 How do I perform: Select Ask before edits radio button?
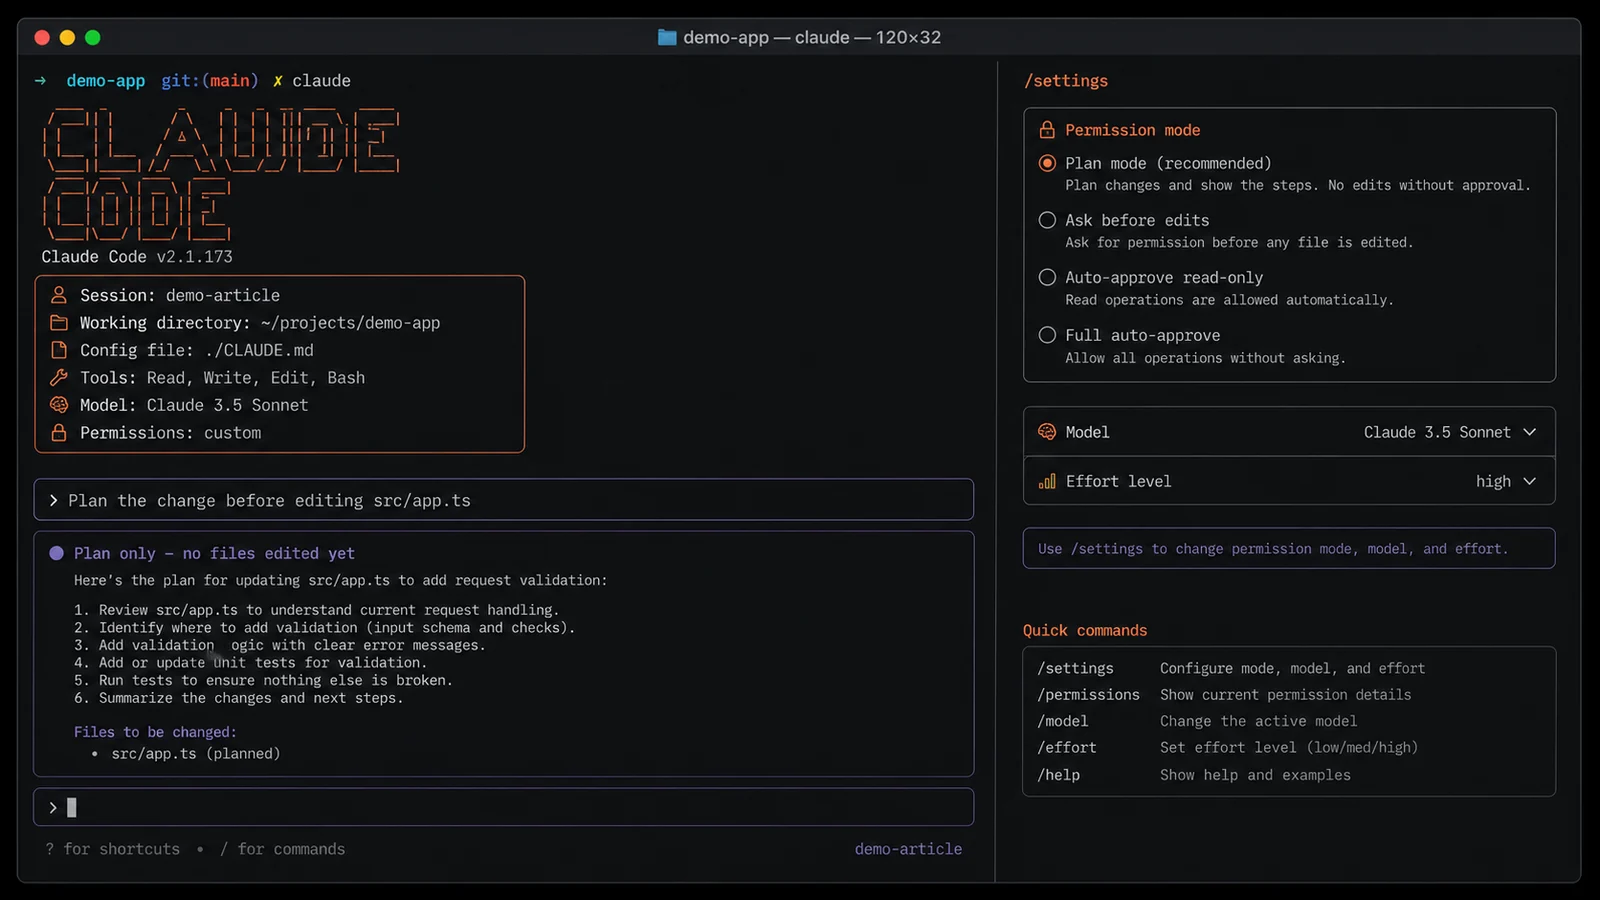[x=1047, y=220]
